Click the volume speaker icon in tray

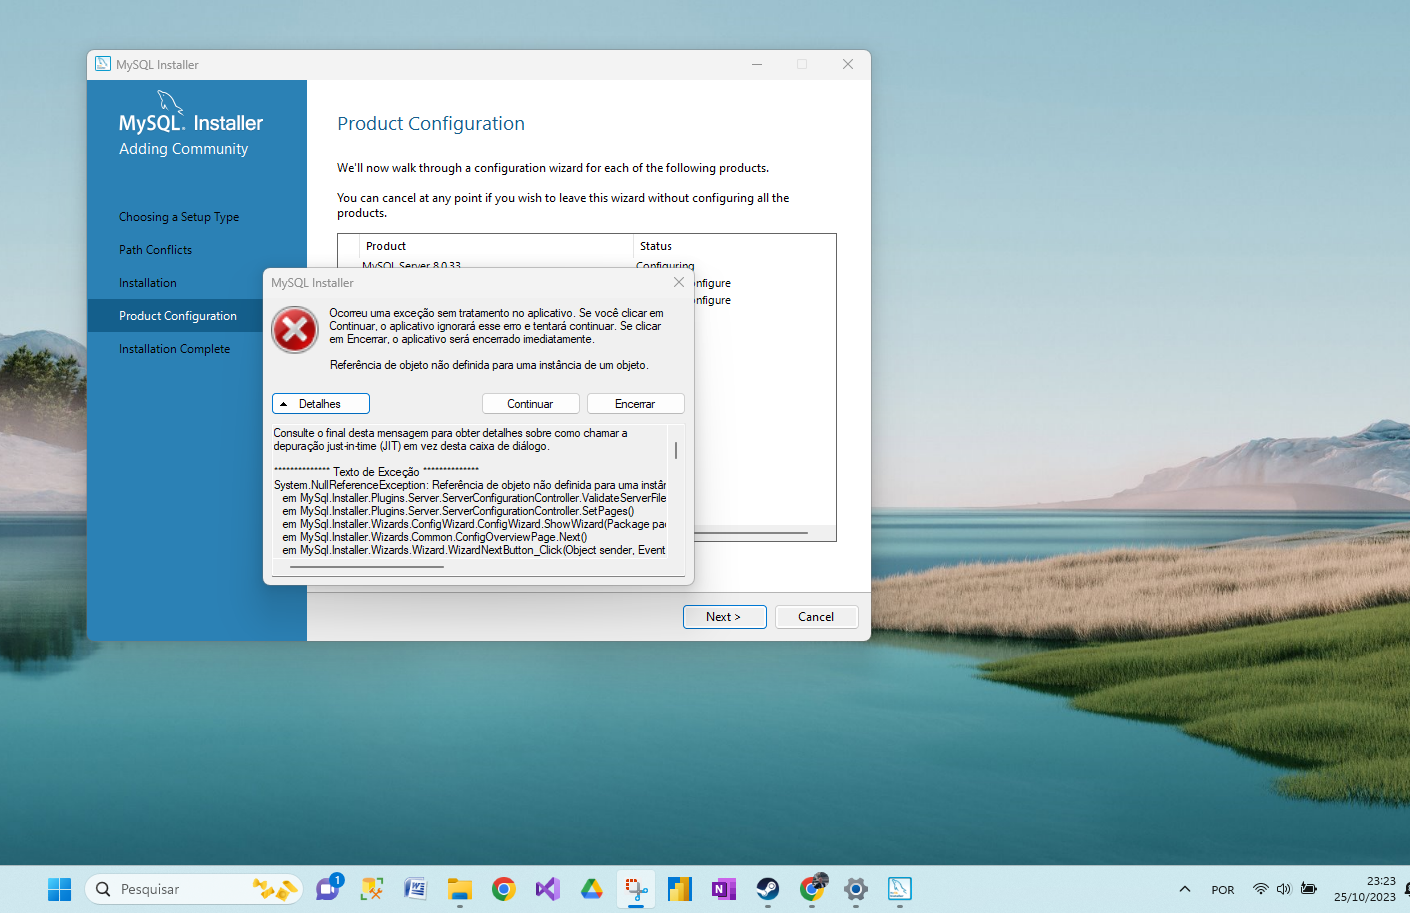pyautogui.click(x=1284, y=889)
